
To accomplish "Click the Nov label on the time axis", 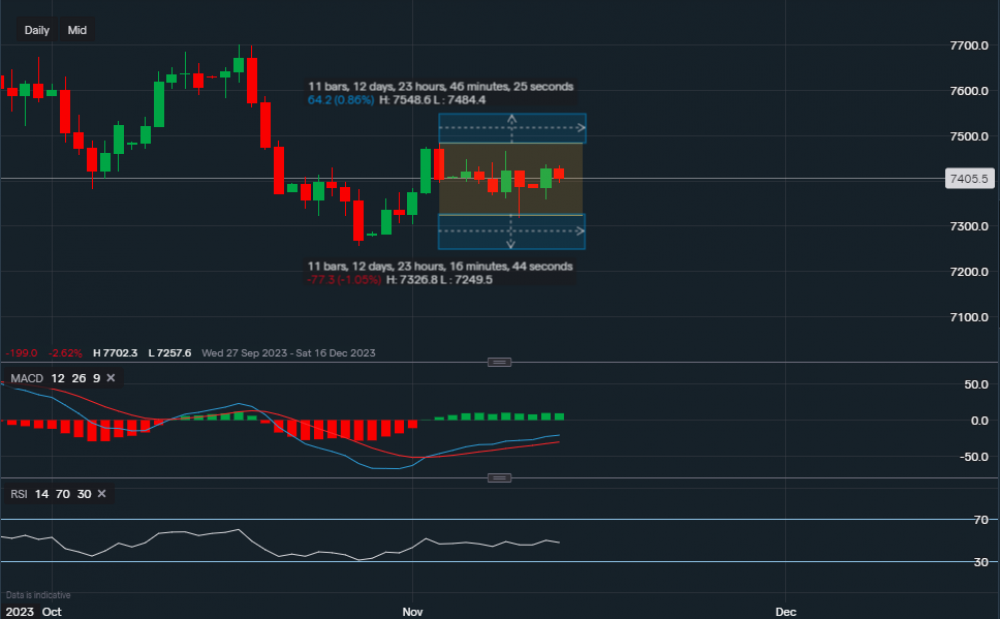I will tap(412, 609).
